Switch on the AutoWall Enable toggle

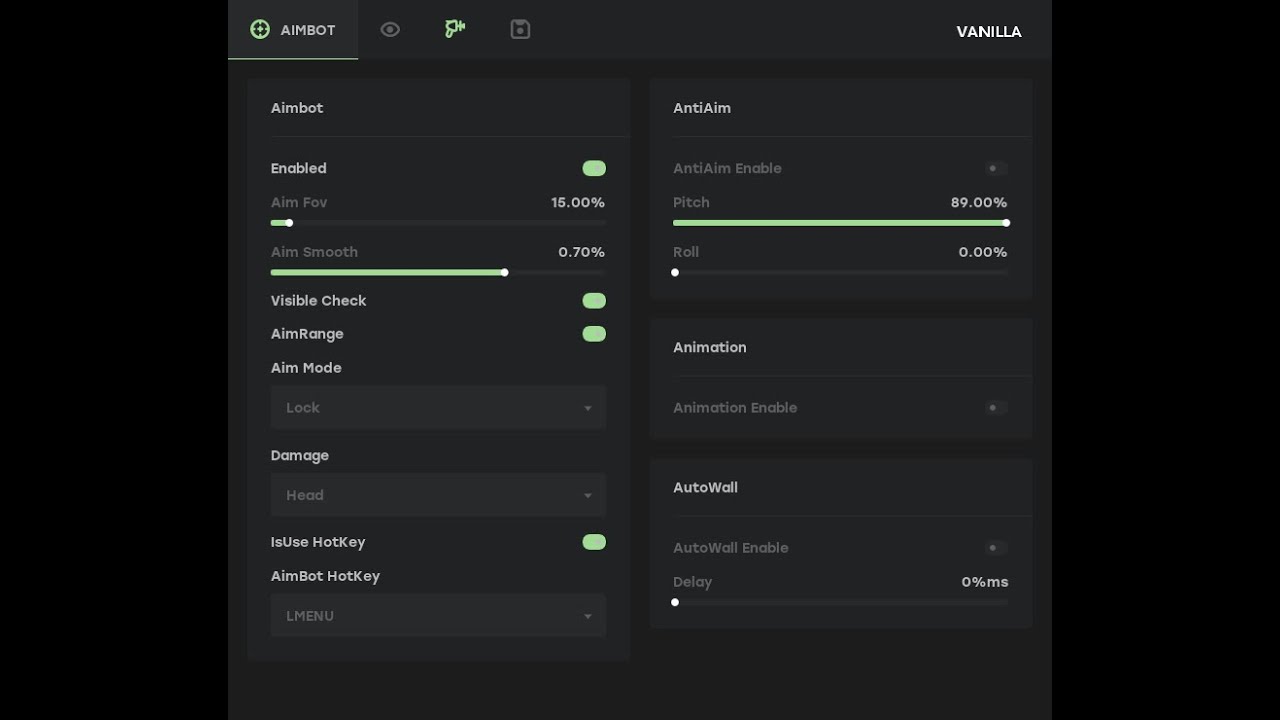[x=995, y=548]
